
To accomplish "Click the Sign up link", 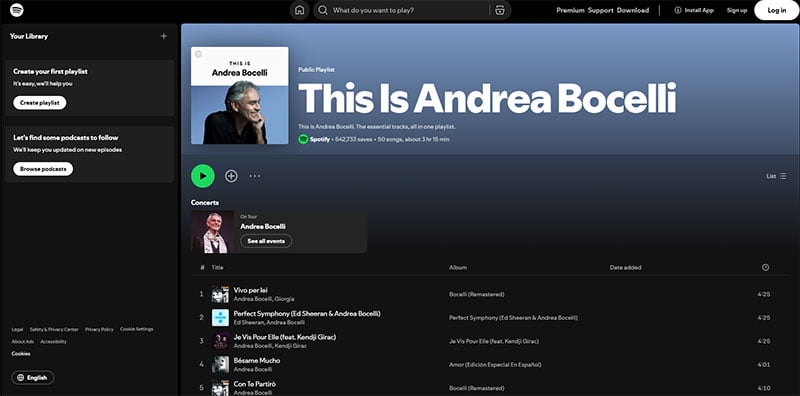I will [737, 10].
